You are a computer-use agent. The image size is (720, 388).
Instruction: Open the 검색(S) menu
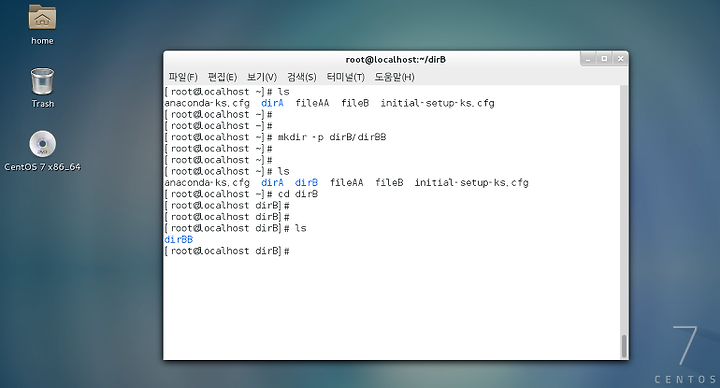pos(302,77)
